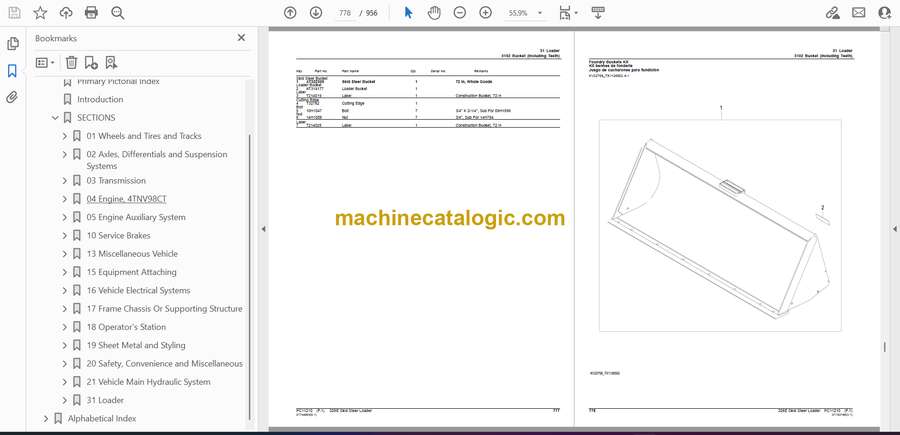Expand the 03 Transmission bookmark
This screenshot has width=900, height=435.
[x=64, y=181]
